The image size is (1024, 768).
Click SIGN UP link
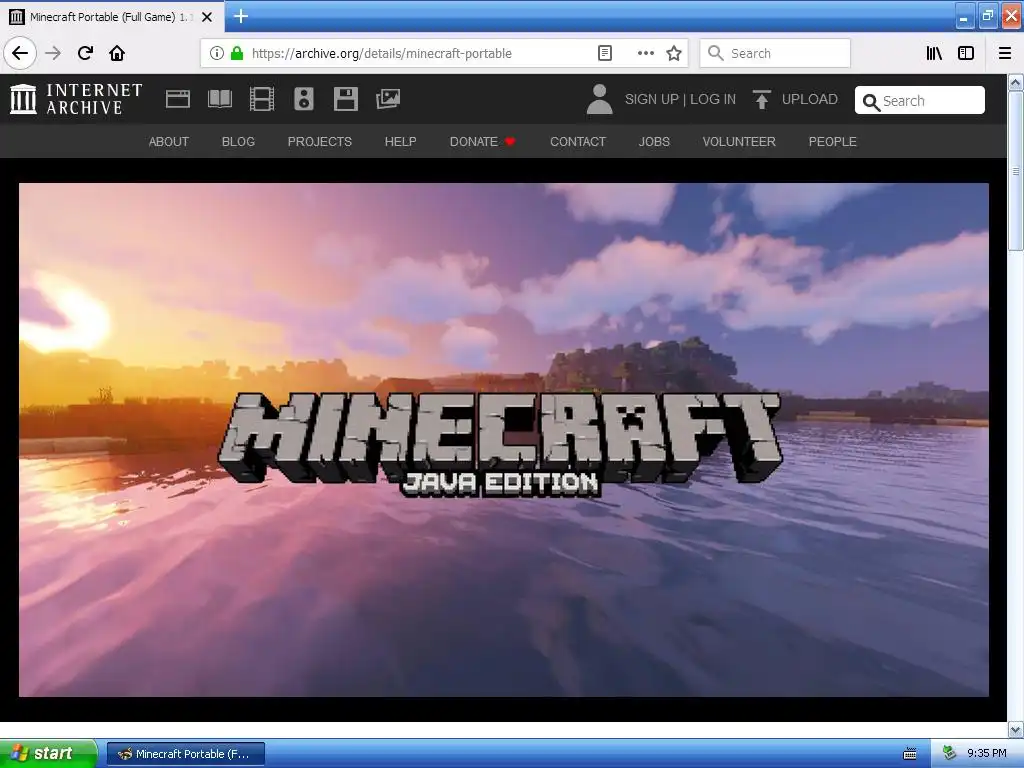652,99
